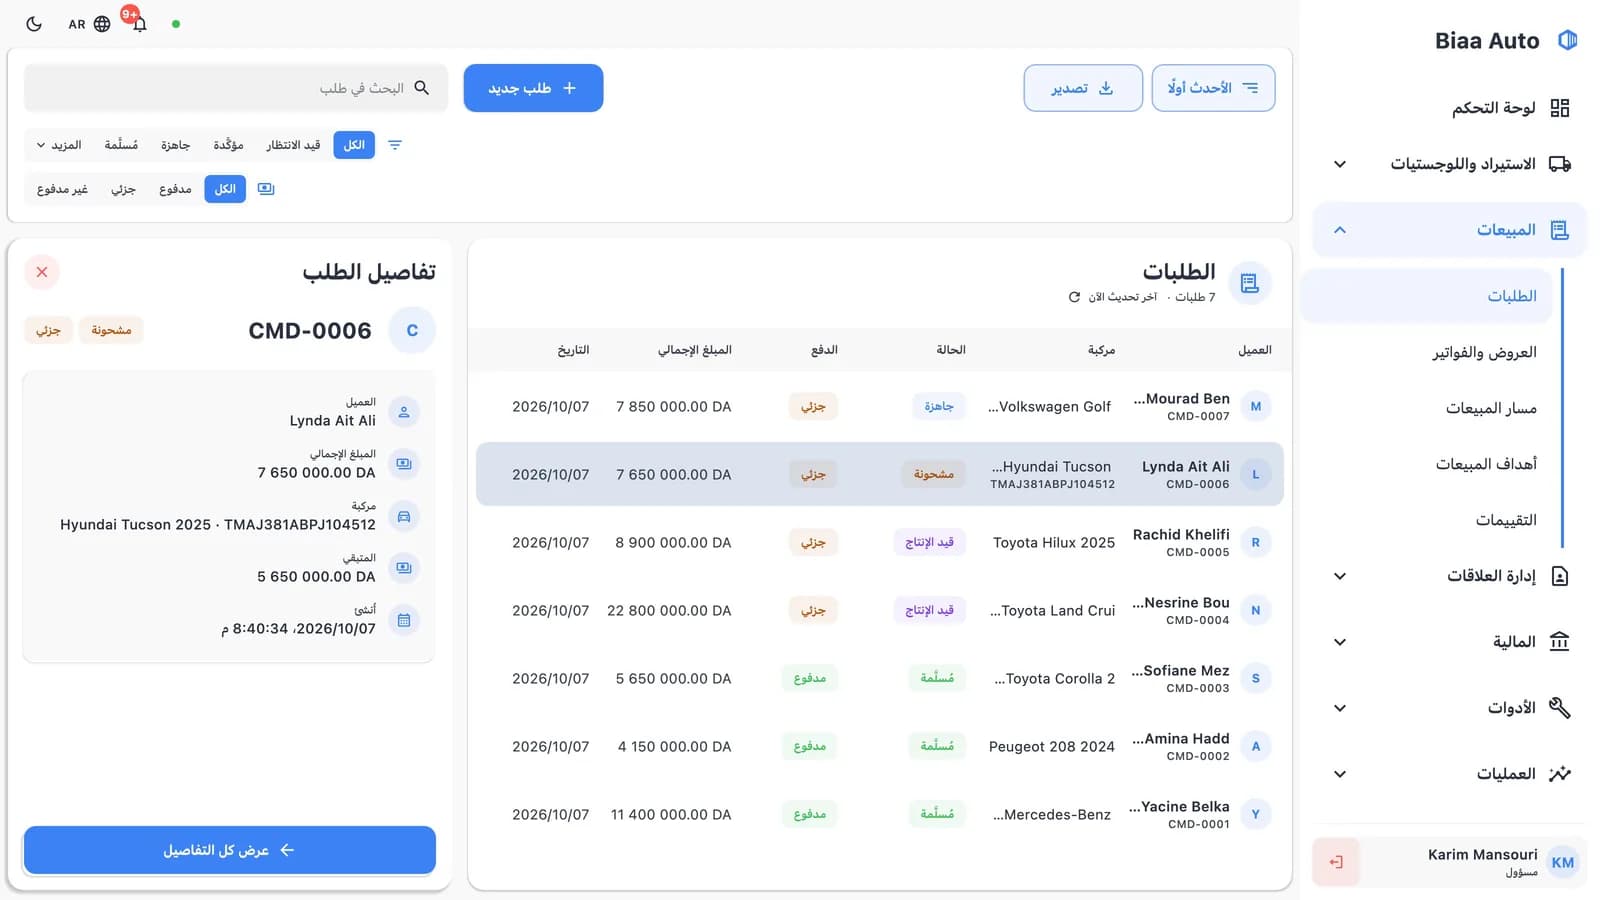Click the log out icon beside Karim Mansouri

(1336, 862)
